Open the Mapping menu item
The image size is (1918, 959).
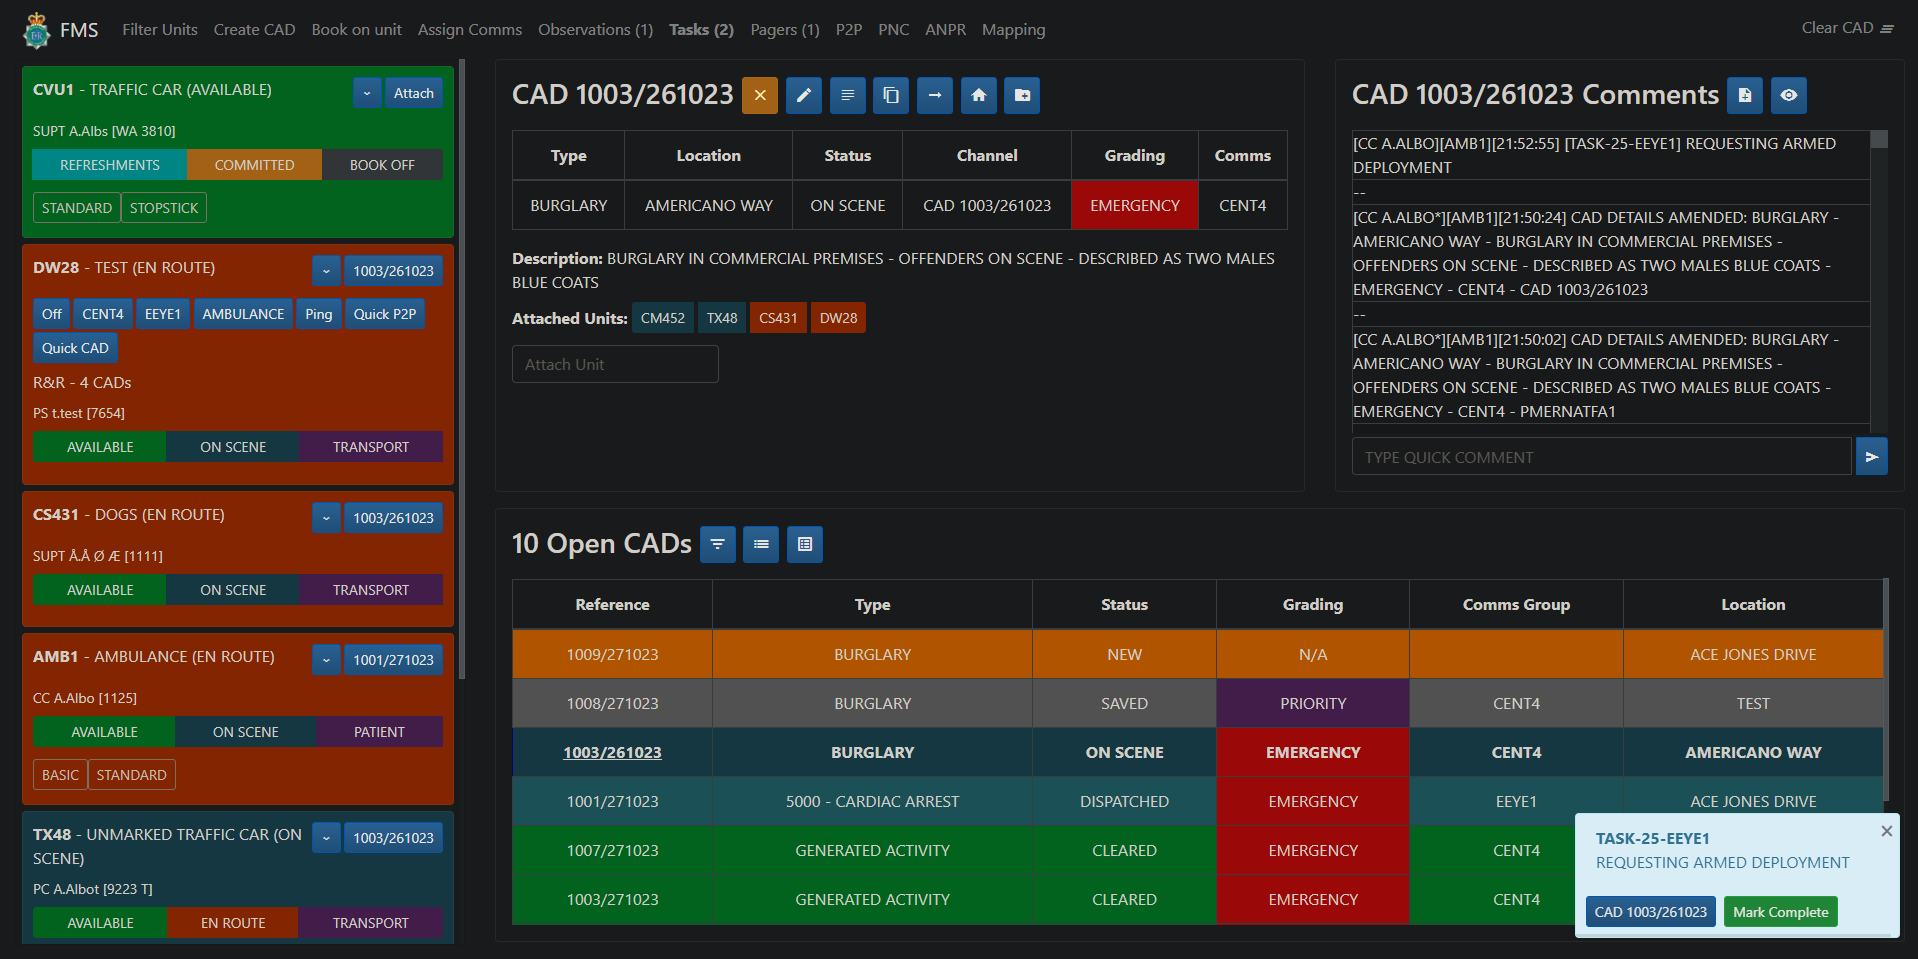1013,30
